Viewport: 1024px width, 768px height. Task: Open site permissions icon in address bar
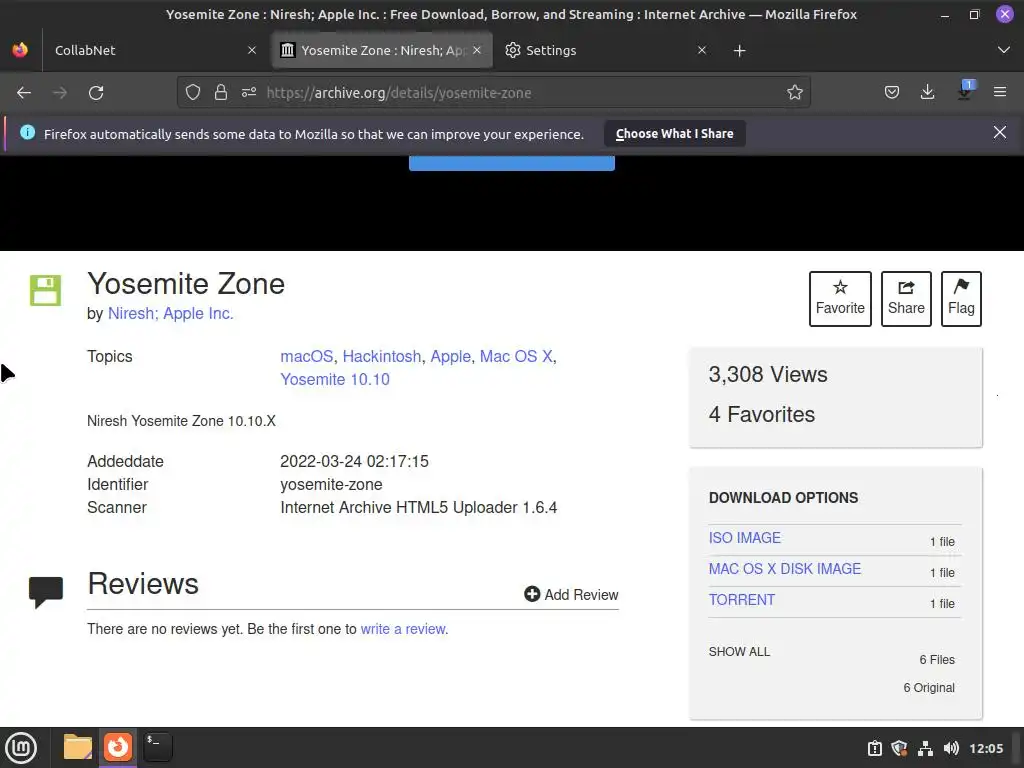(x=249, y=93)
